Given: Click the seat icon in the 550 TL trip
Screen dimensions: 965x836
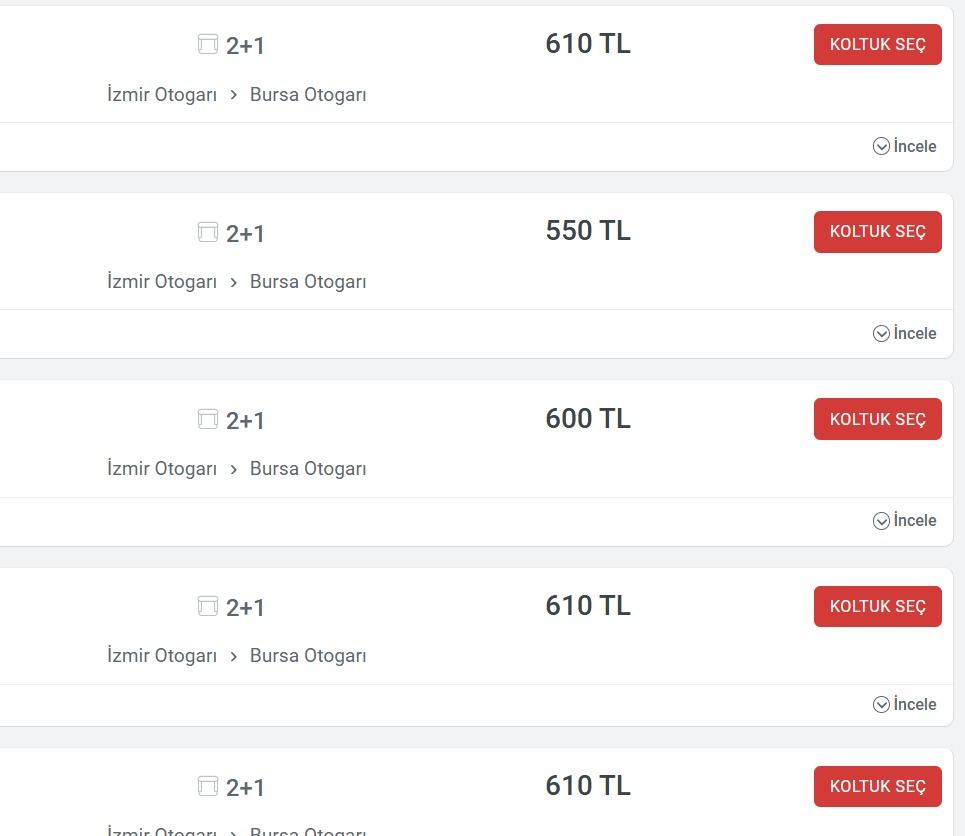Looking at the screenshot, I should coord(208,232).
